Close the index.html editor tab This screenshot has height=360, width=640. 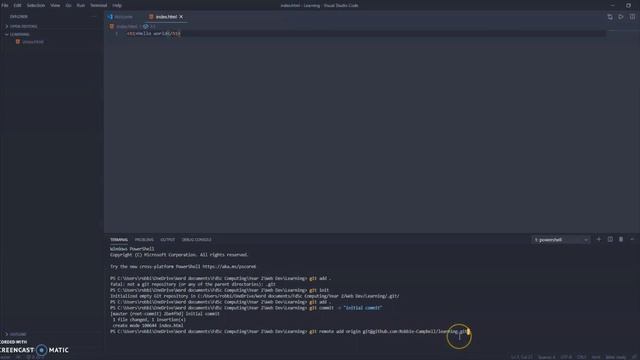point(181,17)
